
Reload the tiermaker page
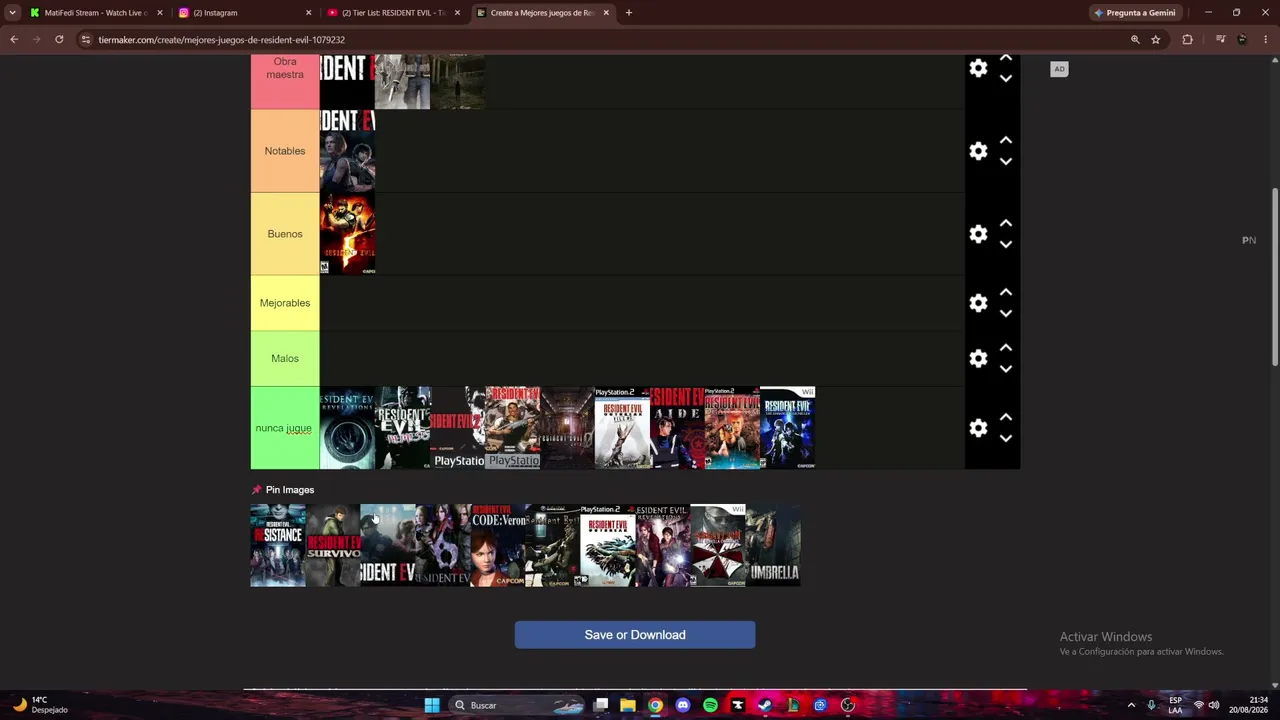click(x=59, y=40)
